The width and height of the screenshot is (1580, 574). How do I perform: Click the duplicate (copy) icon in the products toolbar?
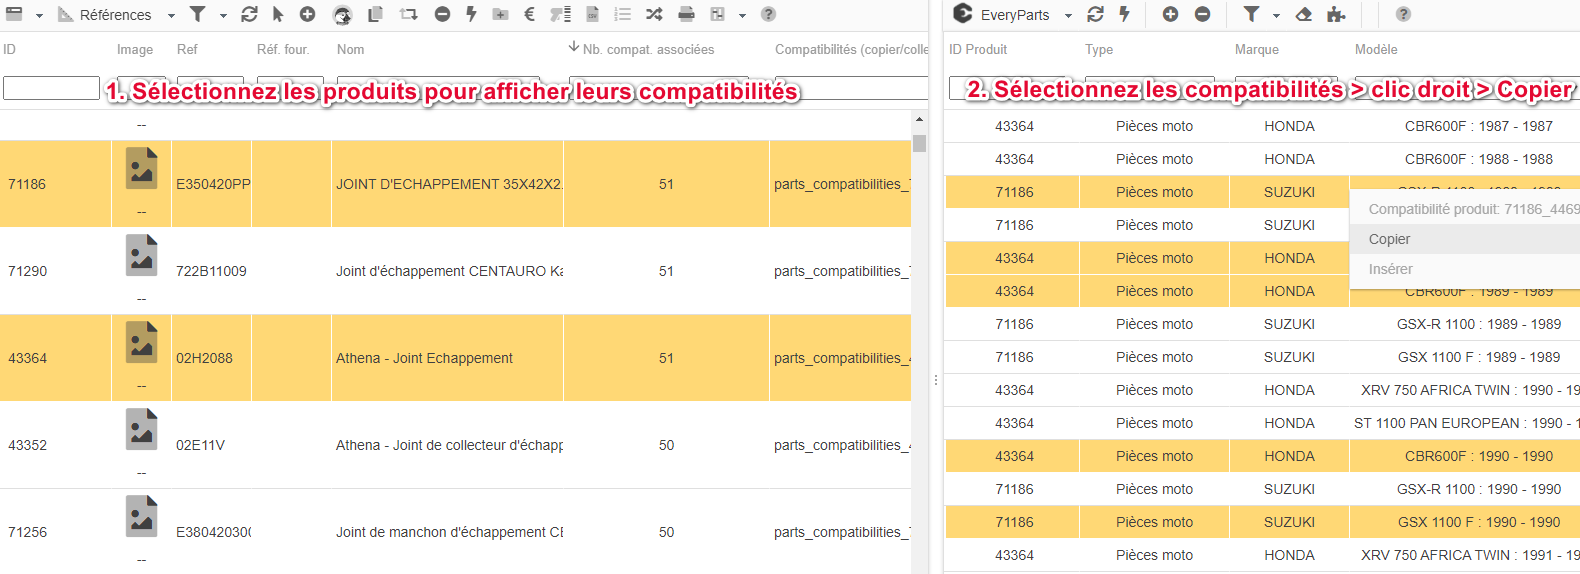pyautogui.click(x=375, y=14)
